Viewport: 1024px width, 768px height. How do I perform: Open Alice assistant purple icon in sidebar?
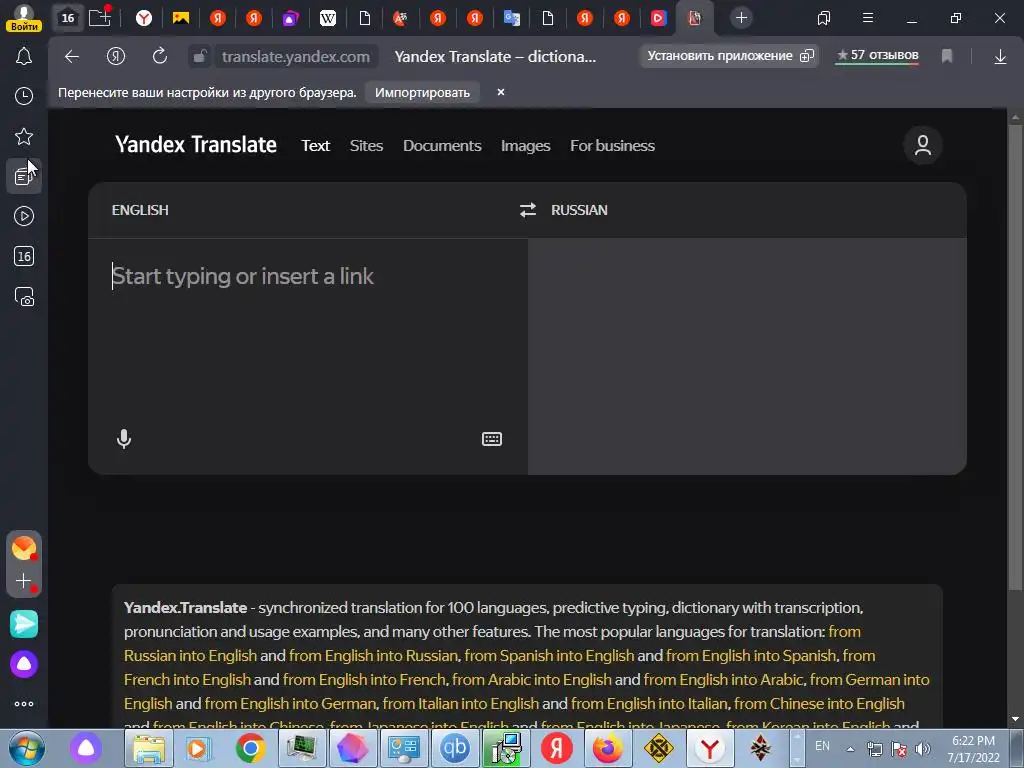point(24,664)
